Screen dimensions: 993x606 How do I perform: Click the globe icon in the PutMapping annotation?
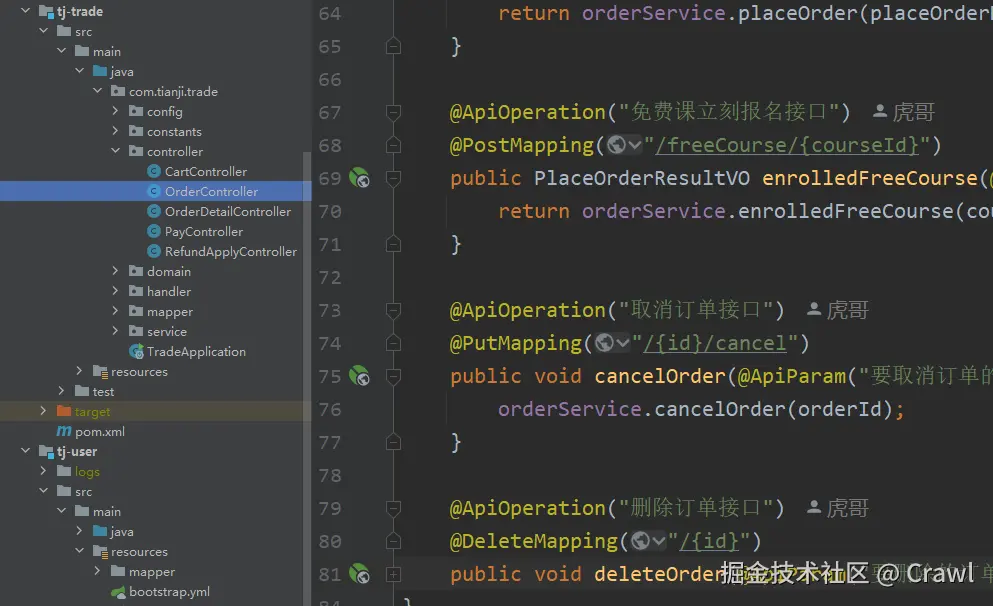pyautogui.click(x=604, y=343)
